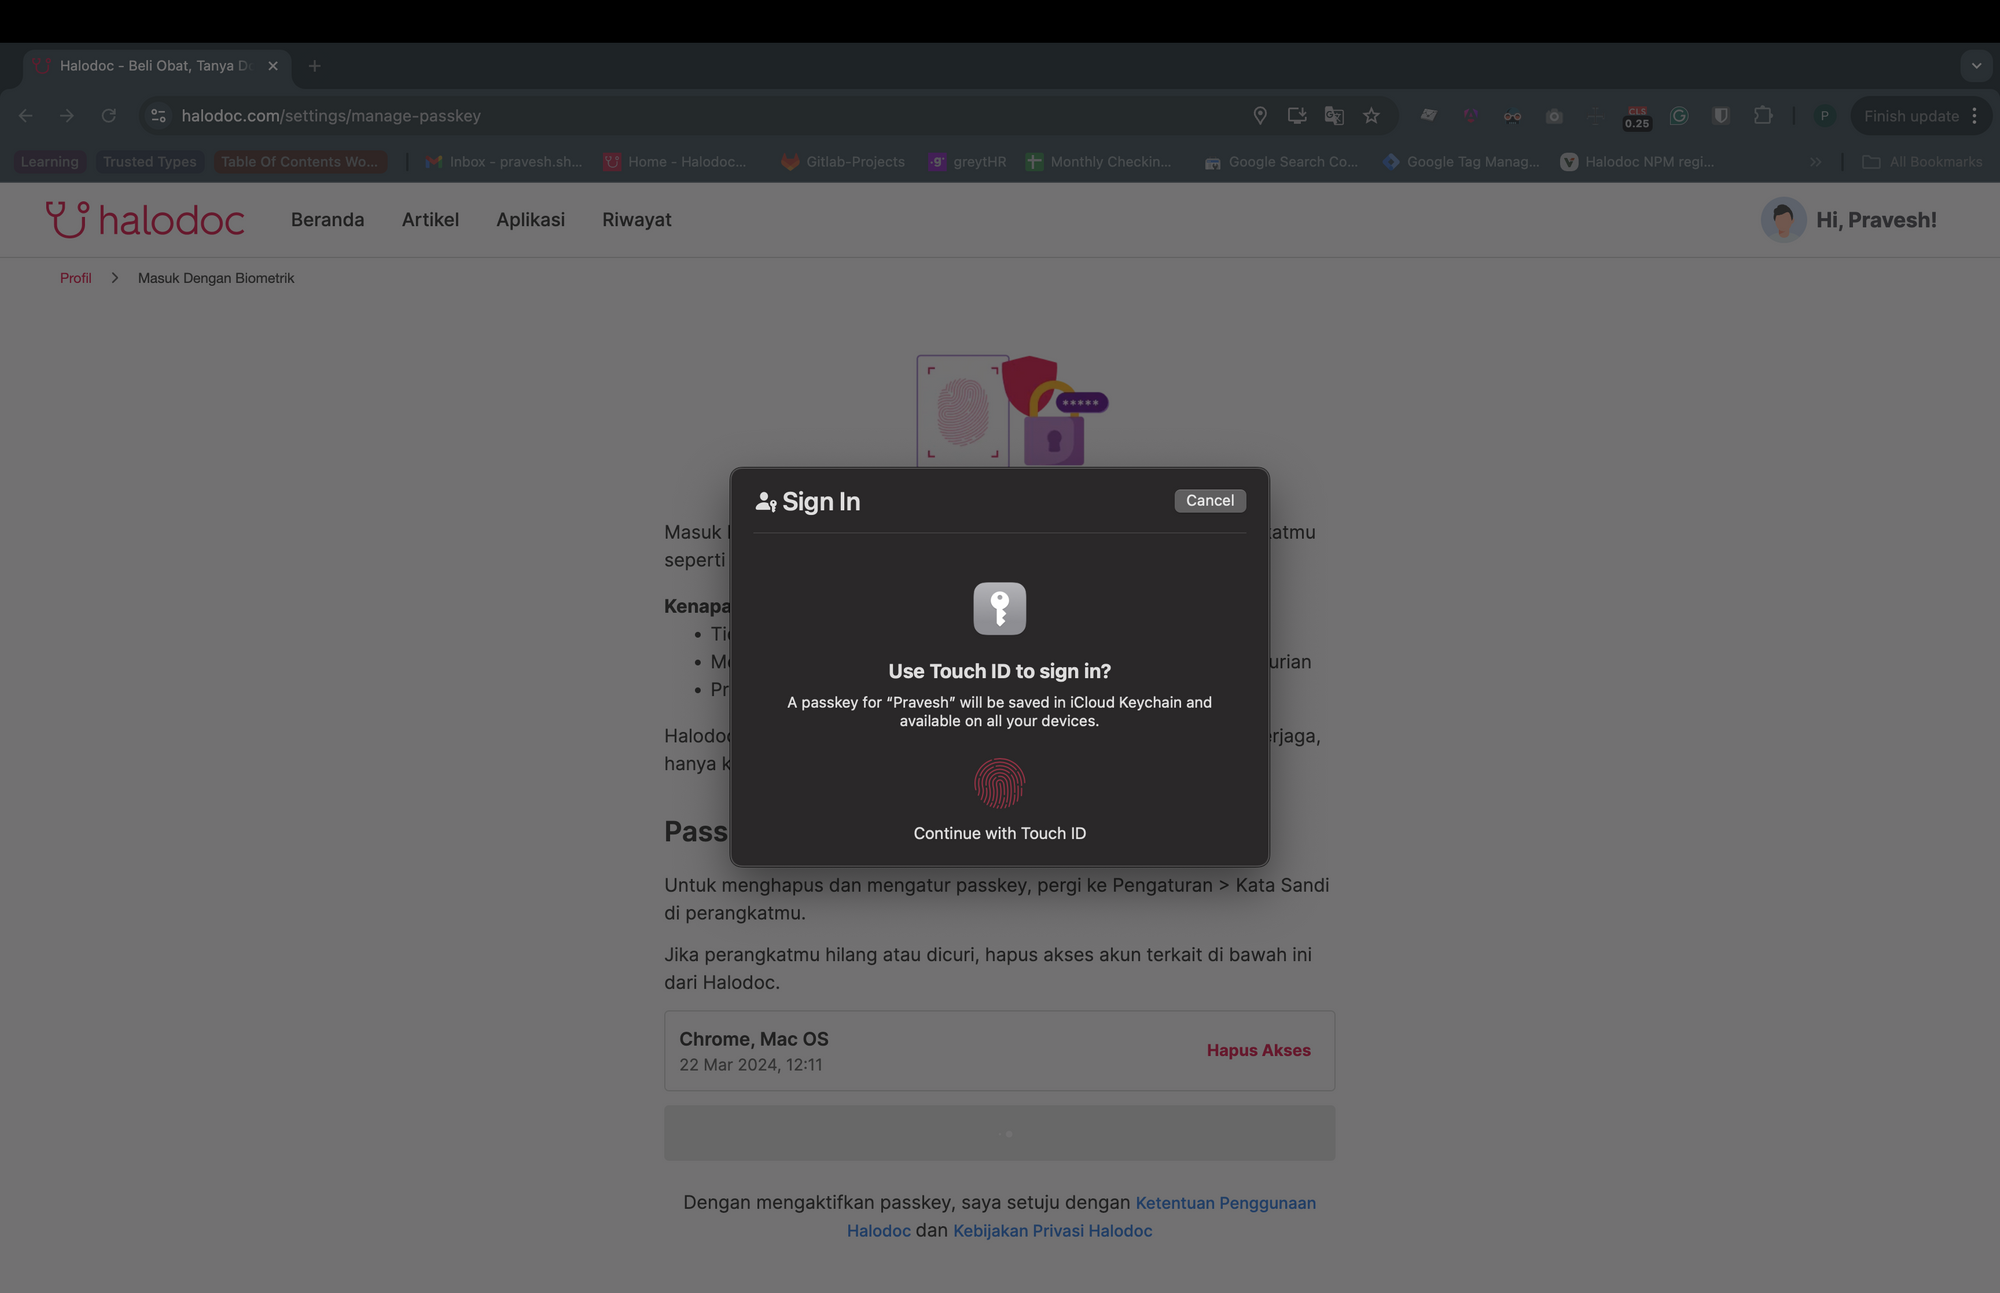The image size is (2000, 1293).
Task: Click Hapus Akses for Chrome, Mac OS
Action: [1258, 1050]
